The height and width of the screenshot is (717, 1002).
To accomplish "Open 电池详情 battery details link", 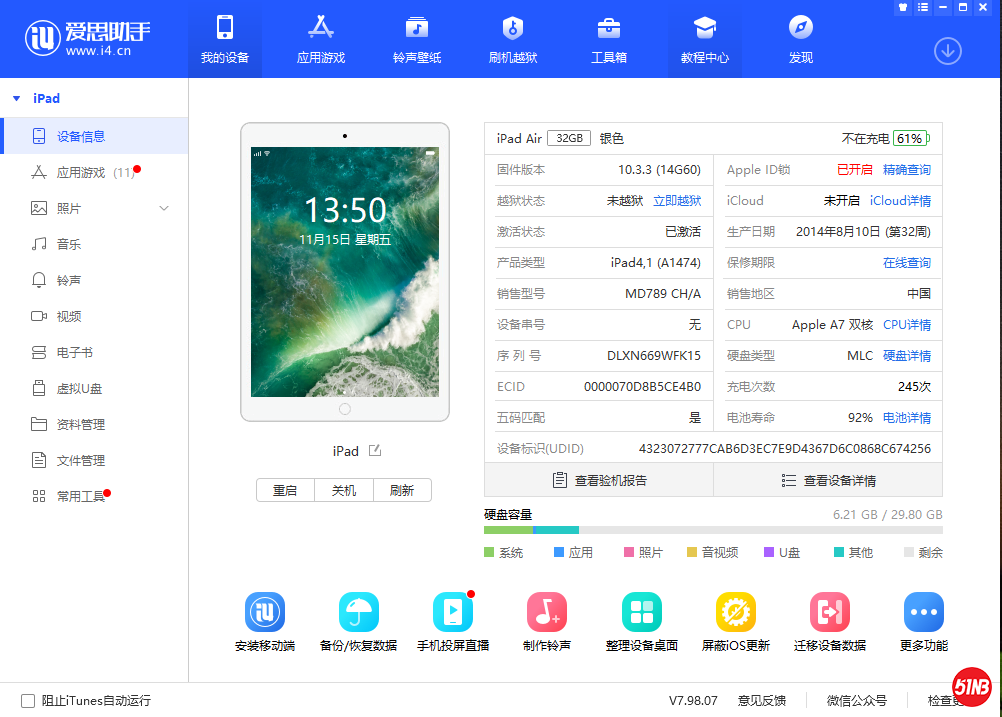I will click(906, 417).
